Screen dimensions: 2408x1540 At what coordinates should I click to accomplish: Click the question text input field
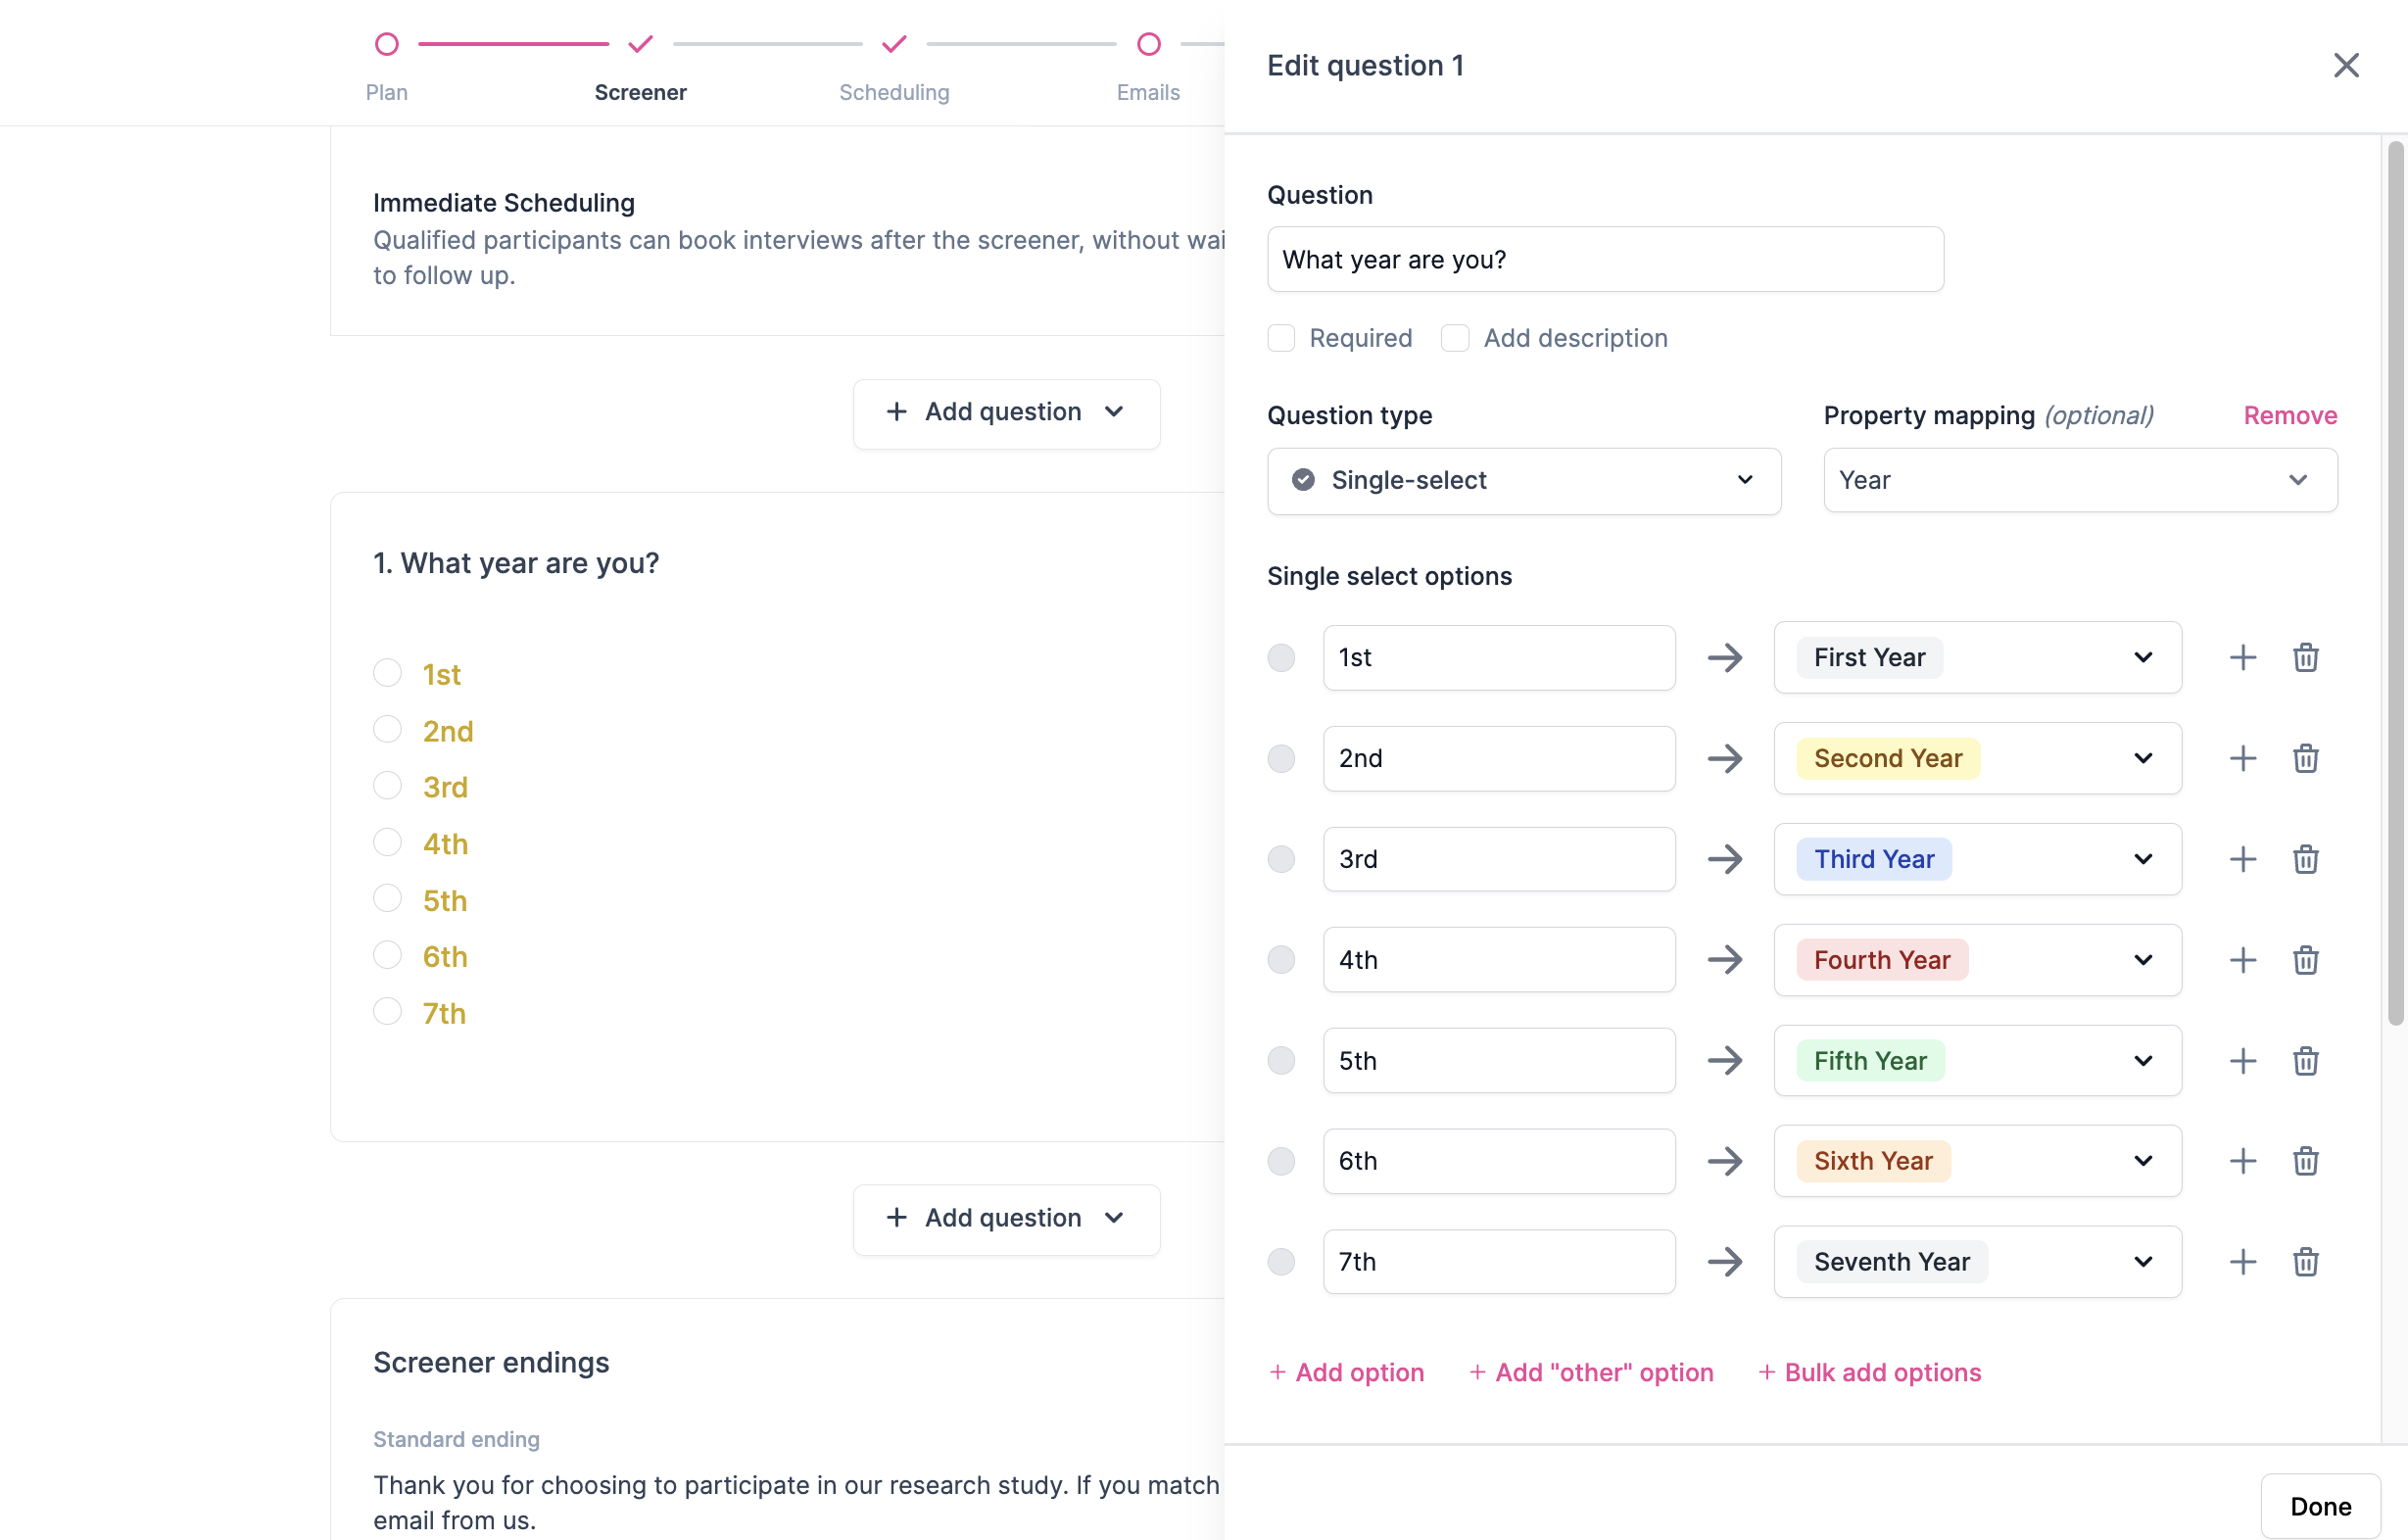click(1604, 260)
